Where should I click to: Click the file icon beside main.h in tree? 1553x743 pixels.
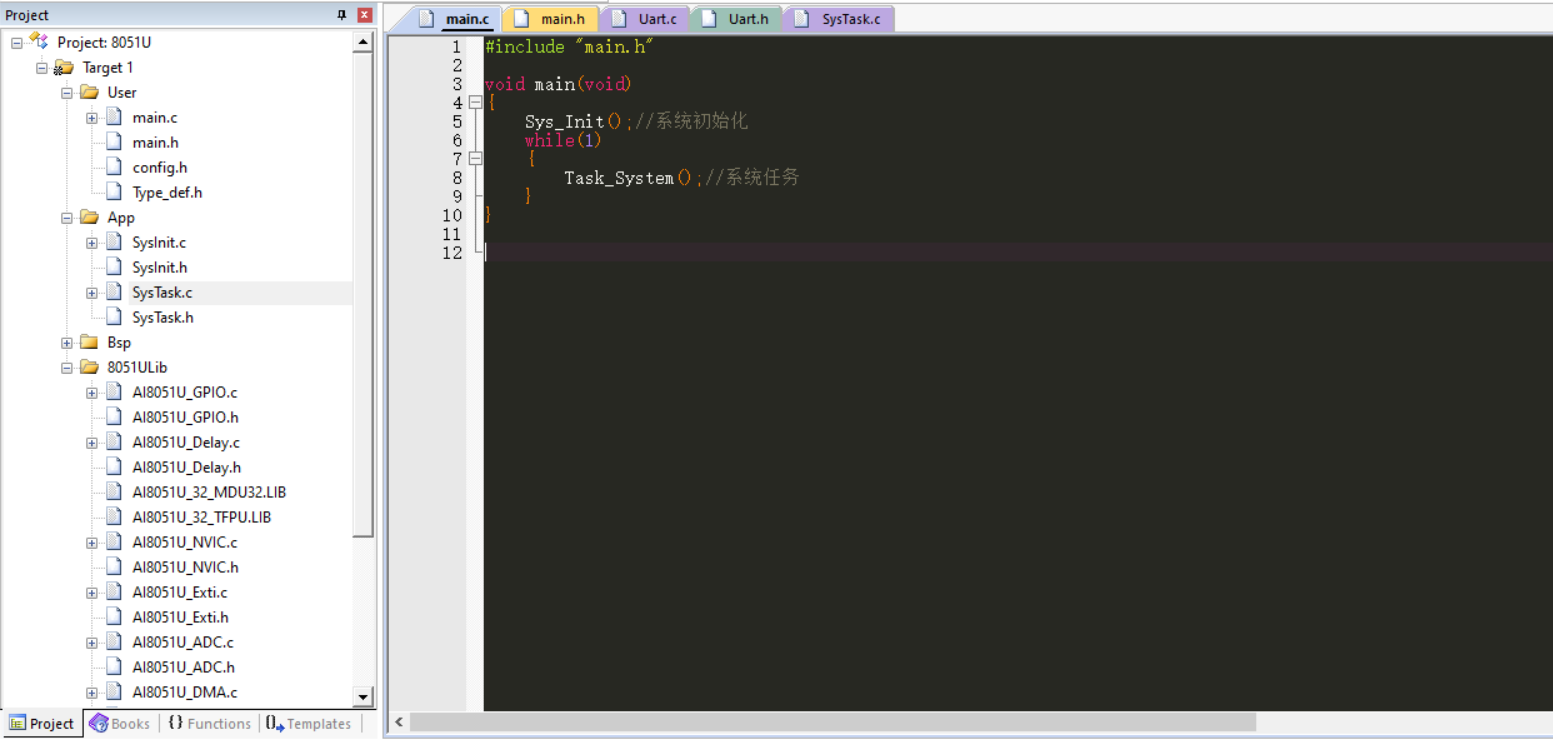pyautogui.click(x=113, y=142)
